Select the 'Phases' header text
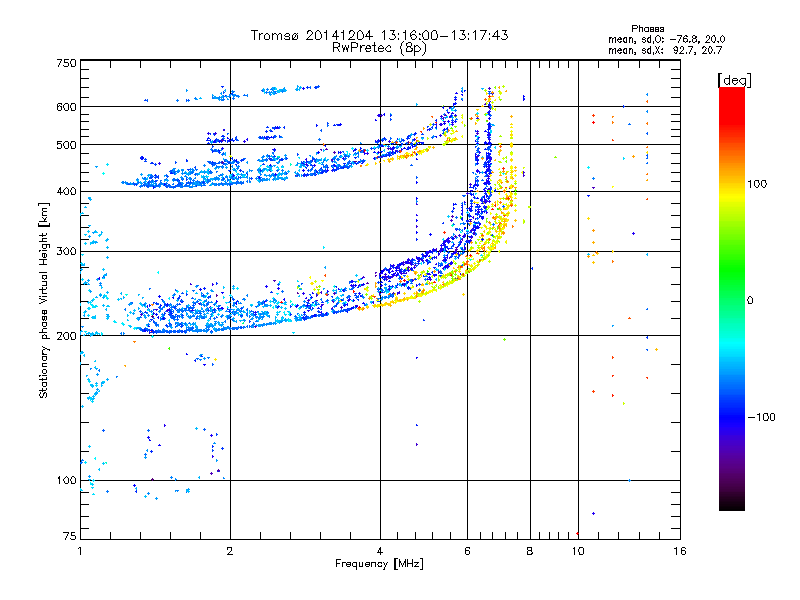 point(647,29)
